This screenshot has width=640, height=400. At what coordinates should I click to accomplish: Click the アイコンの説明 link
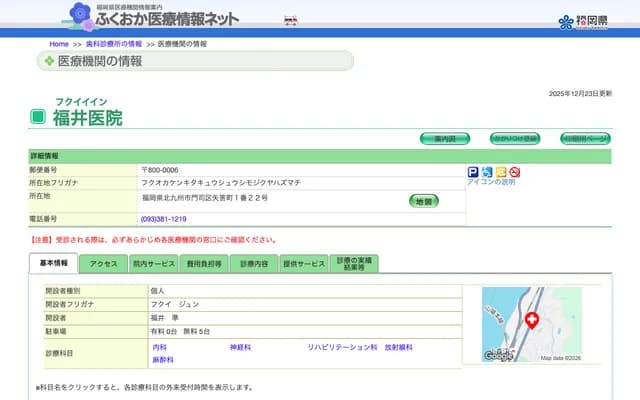pyautogui.click(x=491, y=182)
